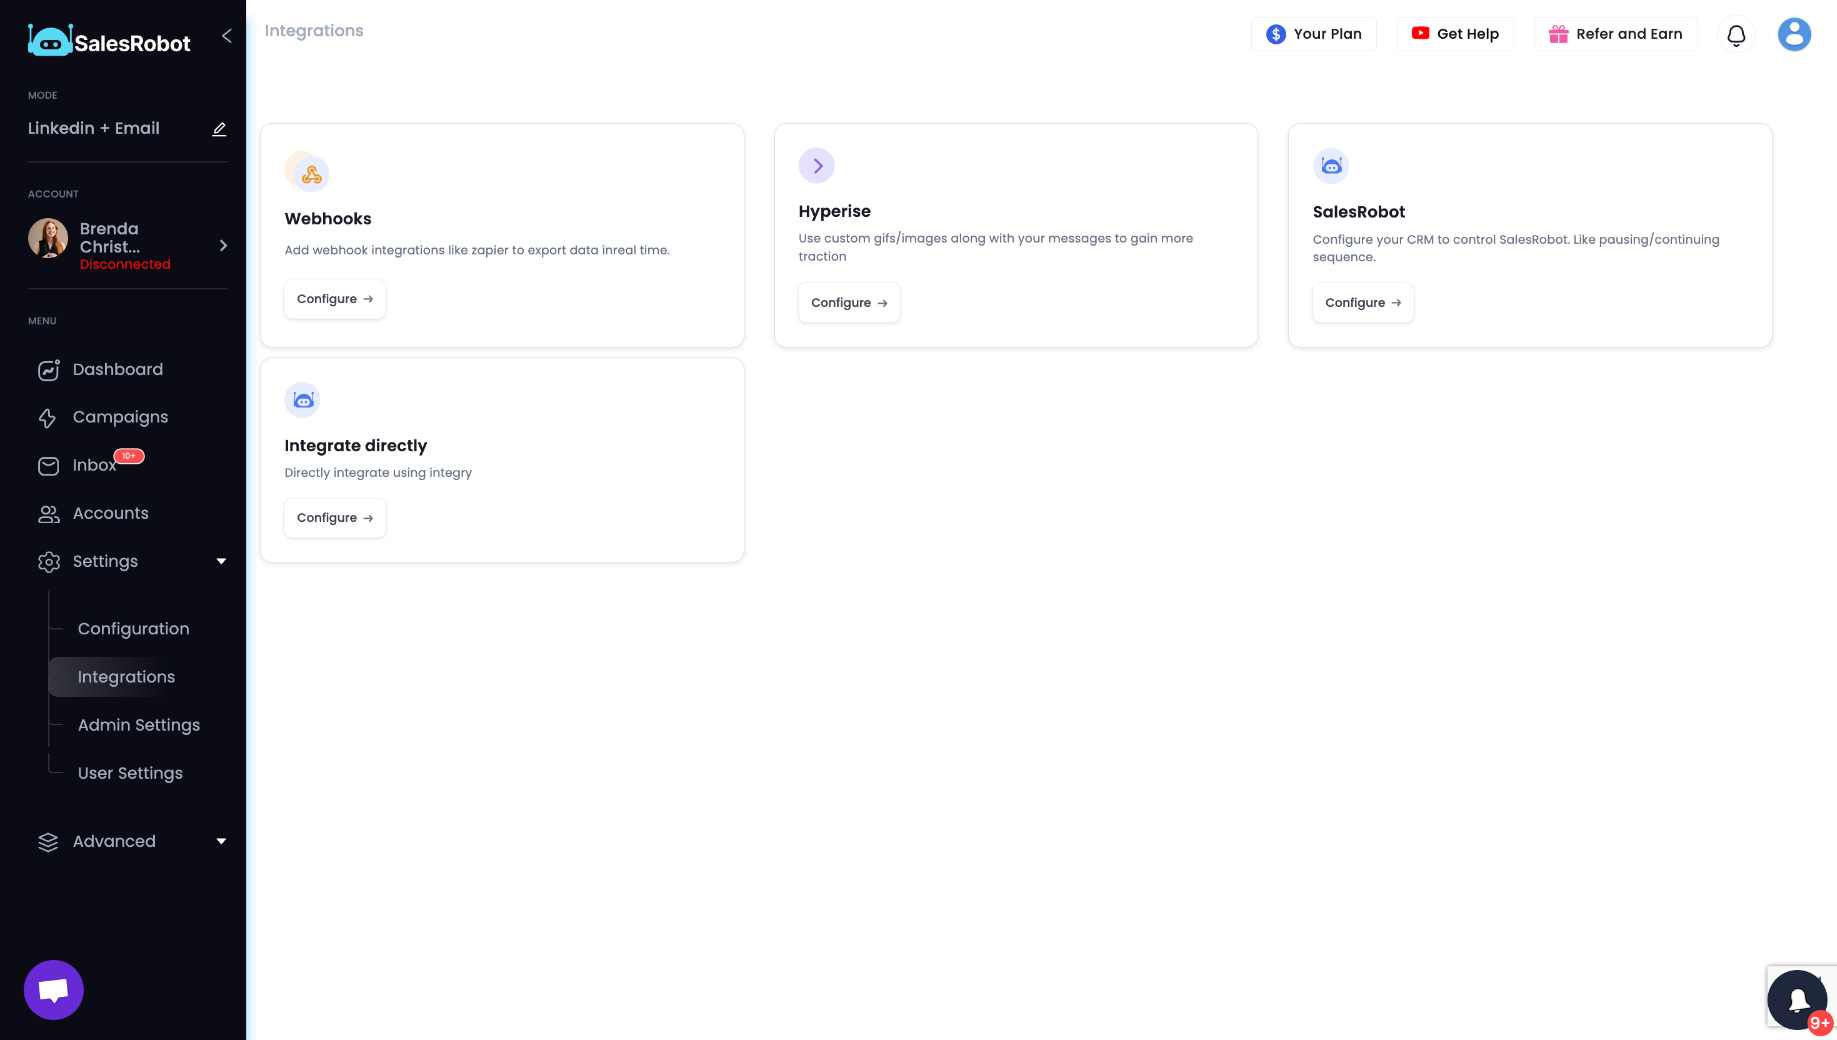Switch to the Integrations settings page
This screenshot has height=1040, width=1837.
[126, 677]
